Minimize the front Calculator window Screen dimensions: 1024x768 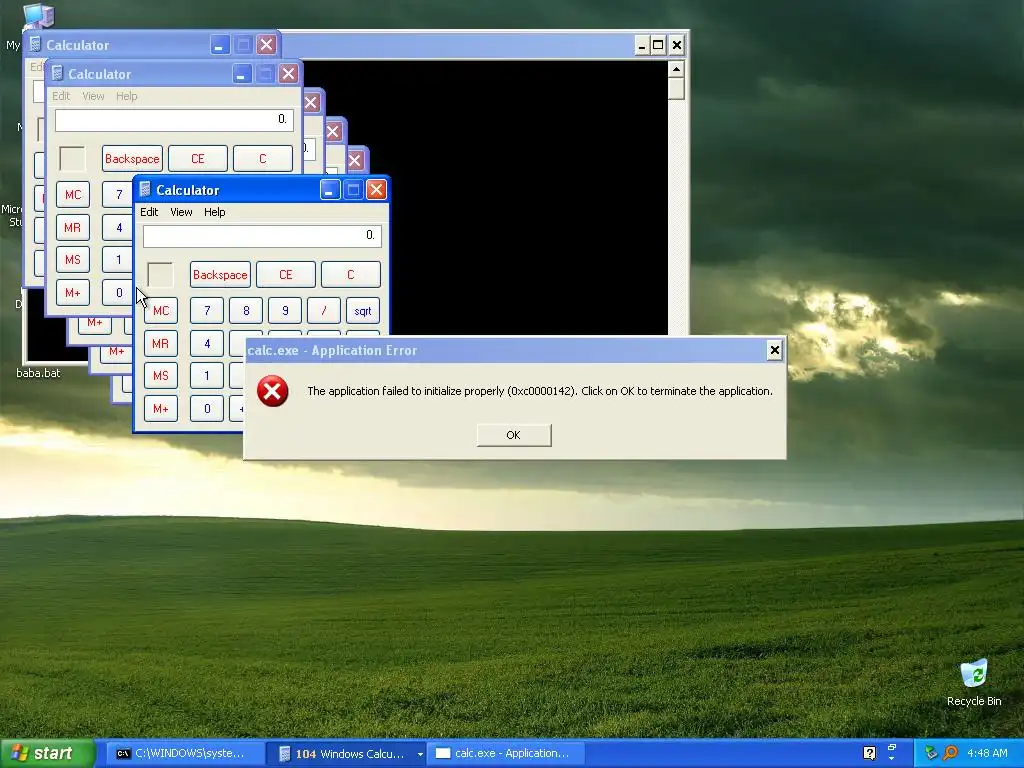click(330, 190)
